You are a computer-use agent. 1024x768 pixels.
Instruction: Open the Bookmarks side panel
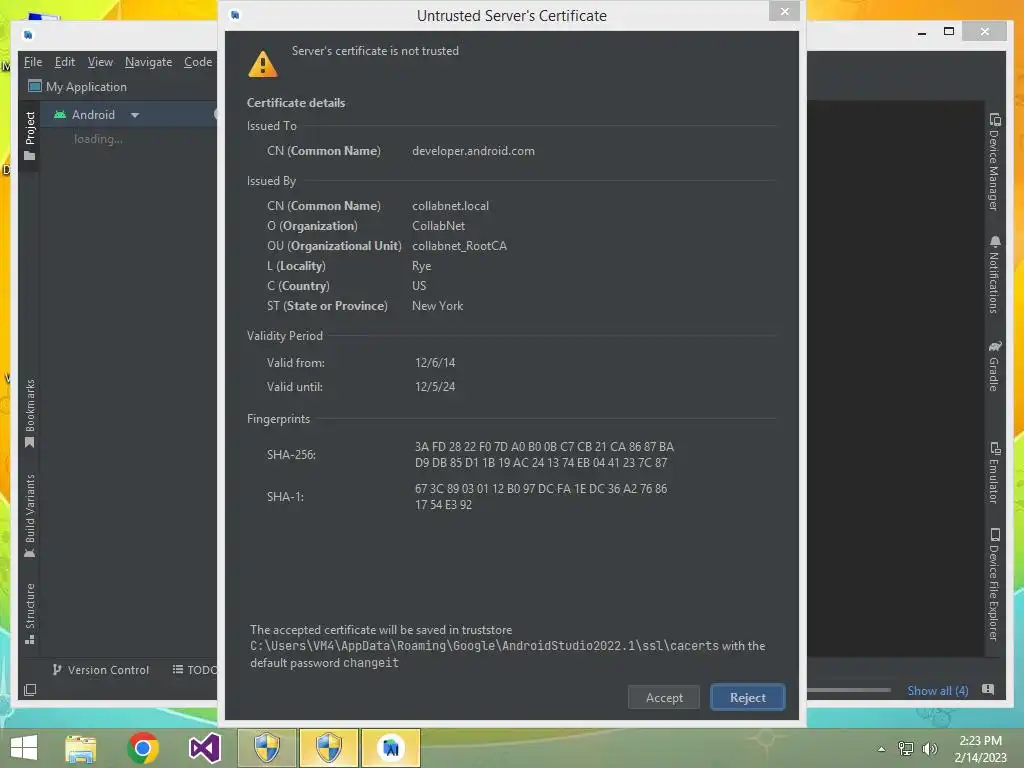[29, 413]
